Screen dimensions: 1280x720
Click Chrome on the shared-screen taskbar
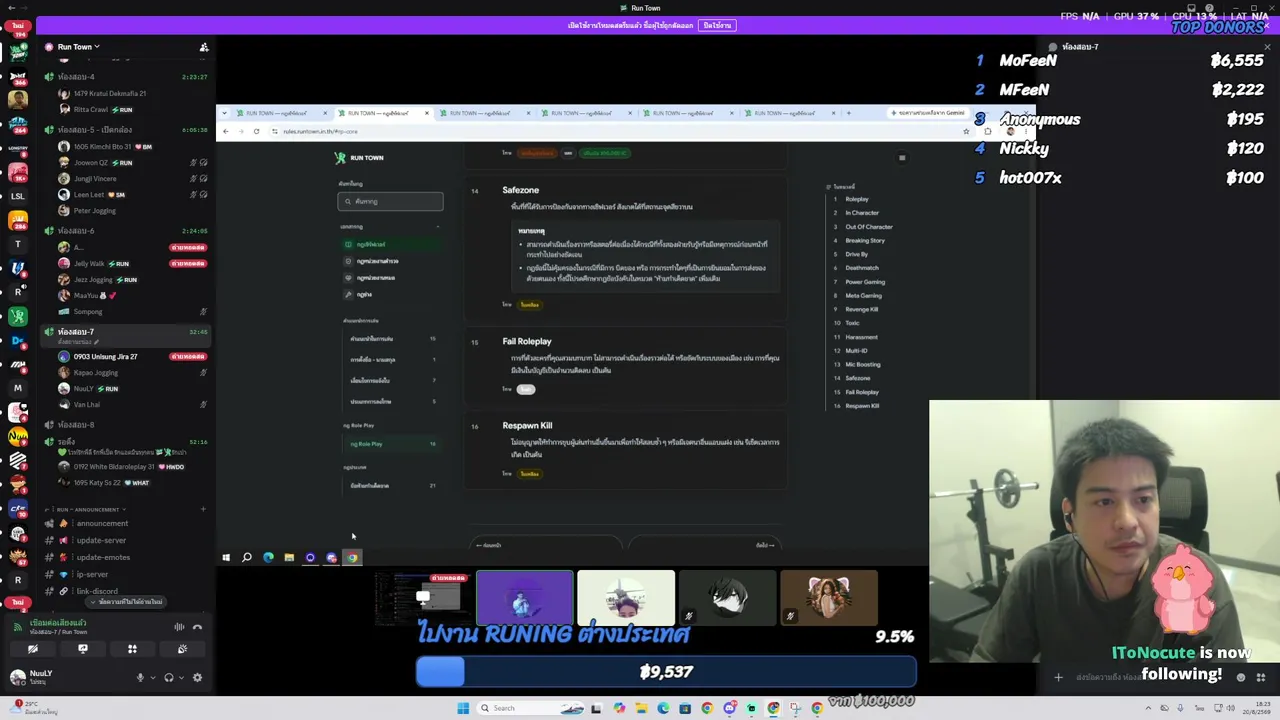point(352,558)
